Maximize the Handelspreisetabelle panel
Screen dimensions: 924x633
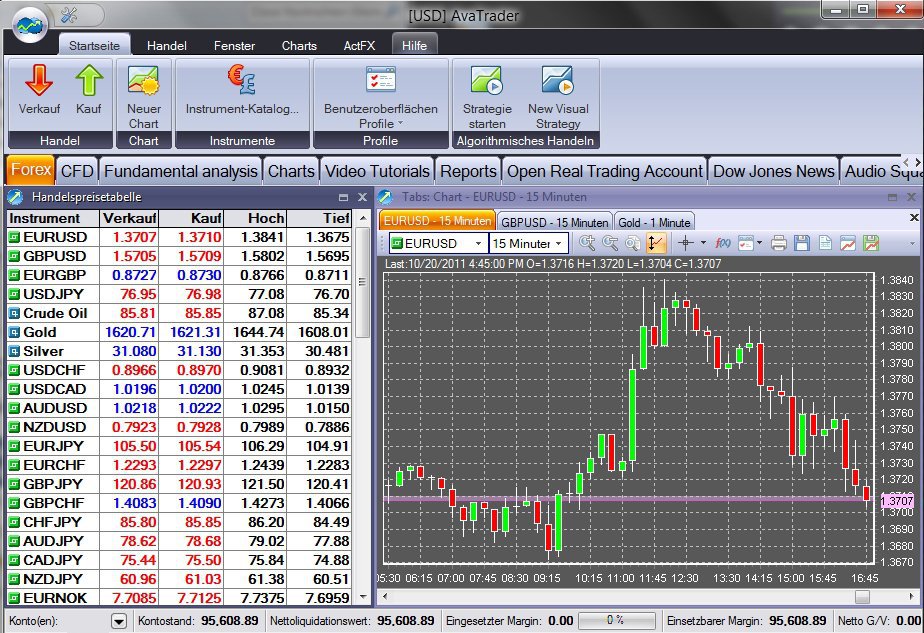pos(344,197)
